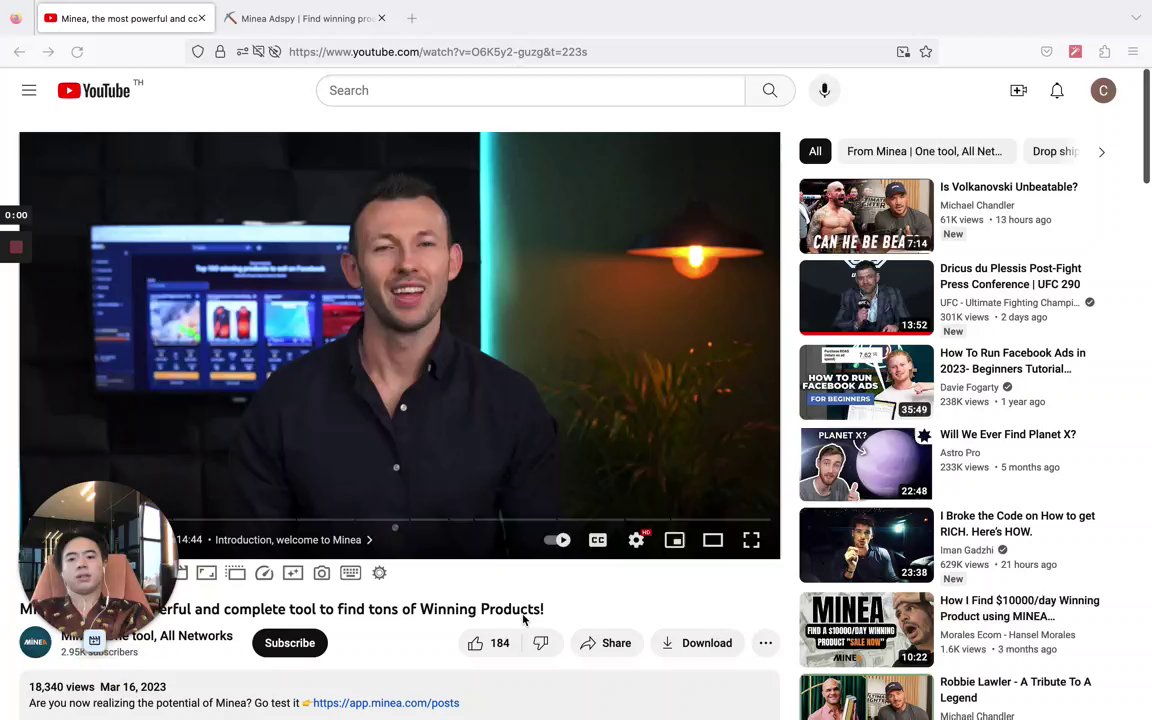Open the playback speed gauge icon

pyautogui.click(x=264, y=573)
